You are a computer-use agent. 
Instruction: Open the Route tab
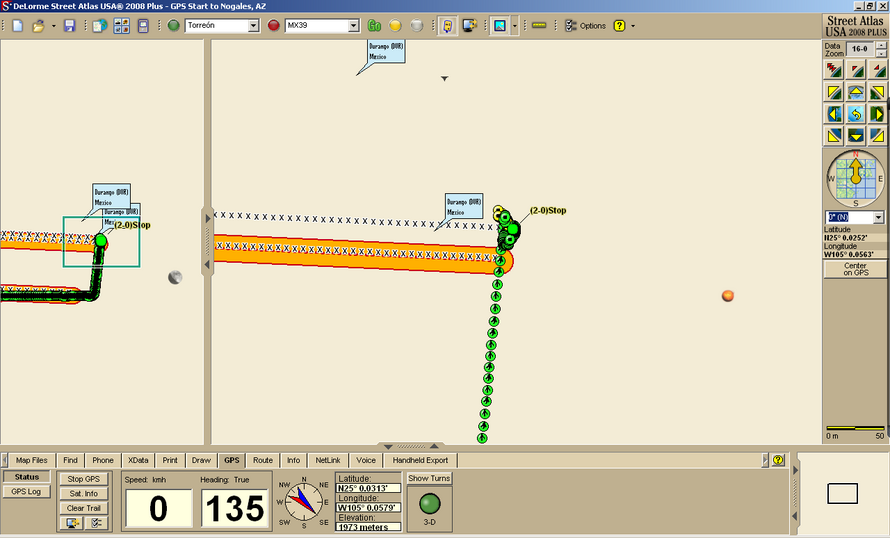coord(263,460)
